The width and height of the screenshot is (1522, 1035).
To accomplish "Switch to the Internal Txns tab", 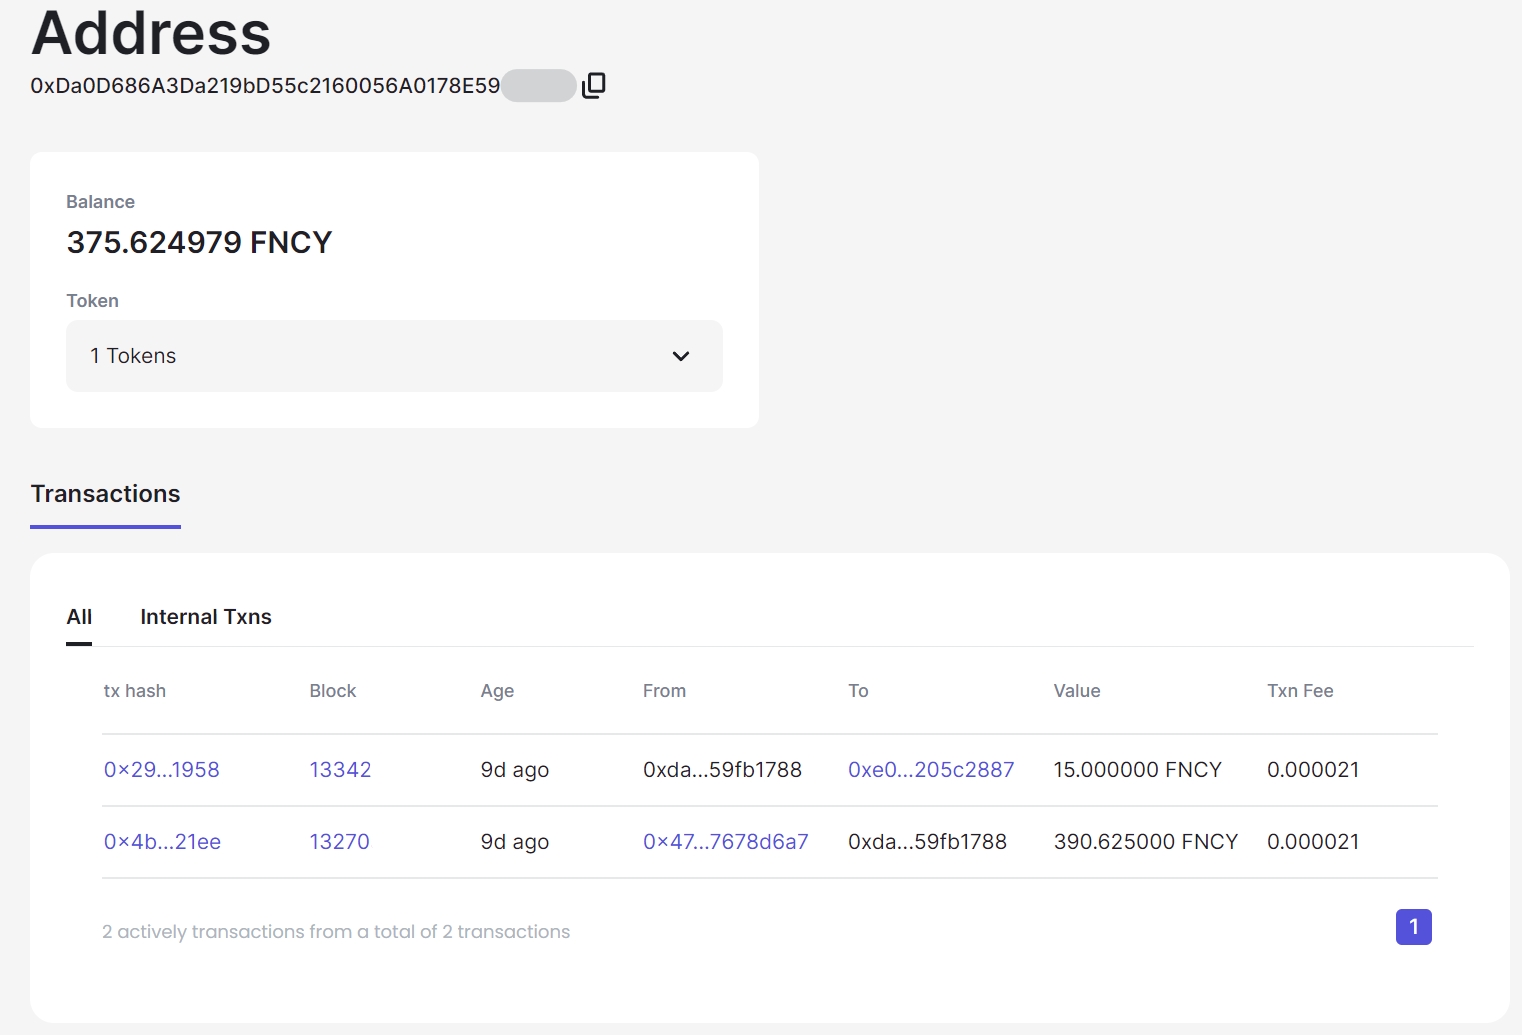I will 206,617.
